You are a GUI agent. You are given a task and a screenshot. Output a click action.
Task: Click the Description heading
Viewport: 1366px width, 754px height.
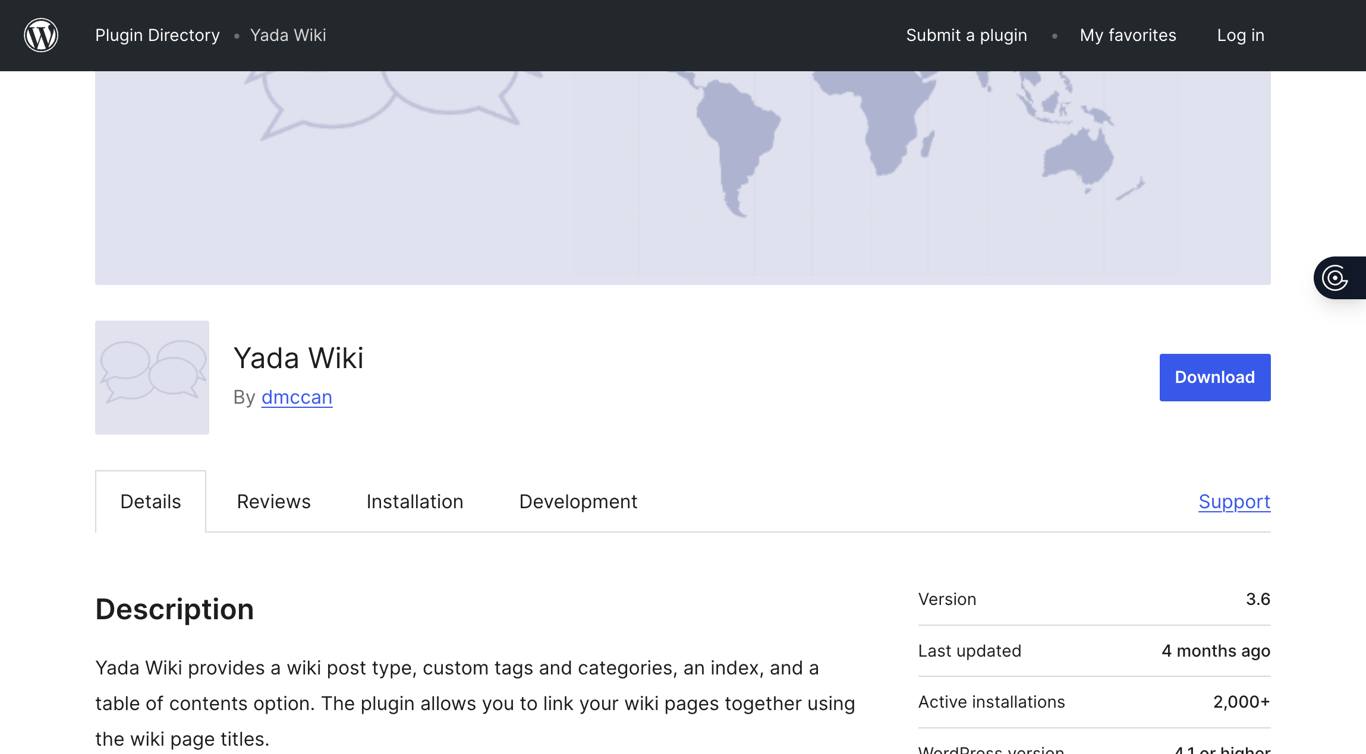tap(174, 609)
